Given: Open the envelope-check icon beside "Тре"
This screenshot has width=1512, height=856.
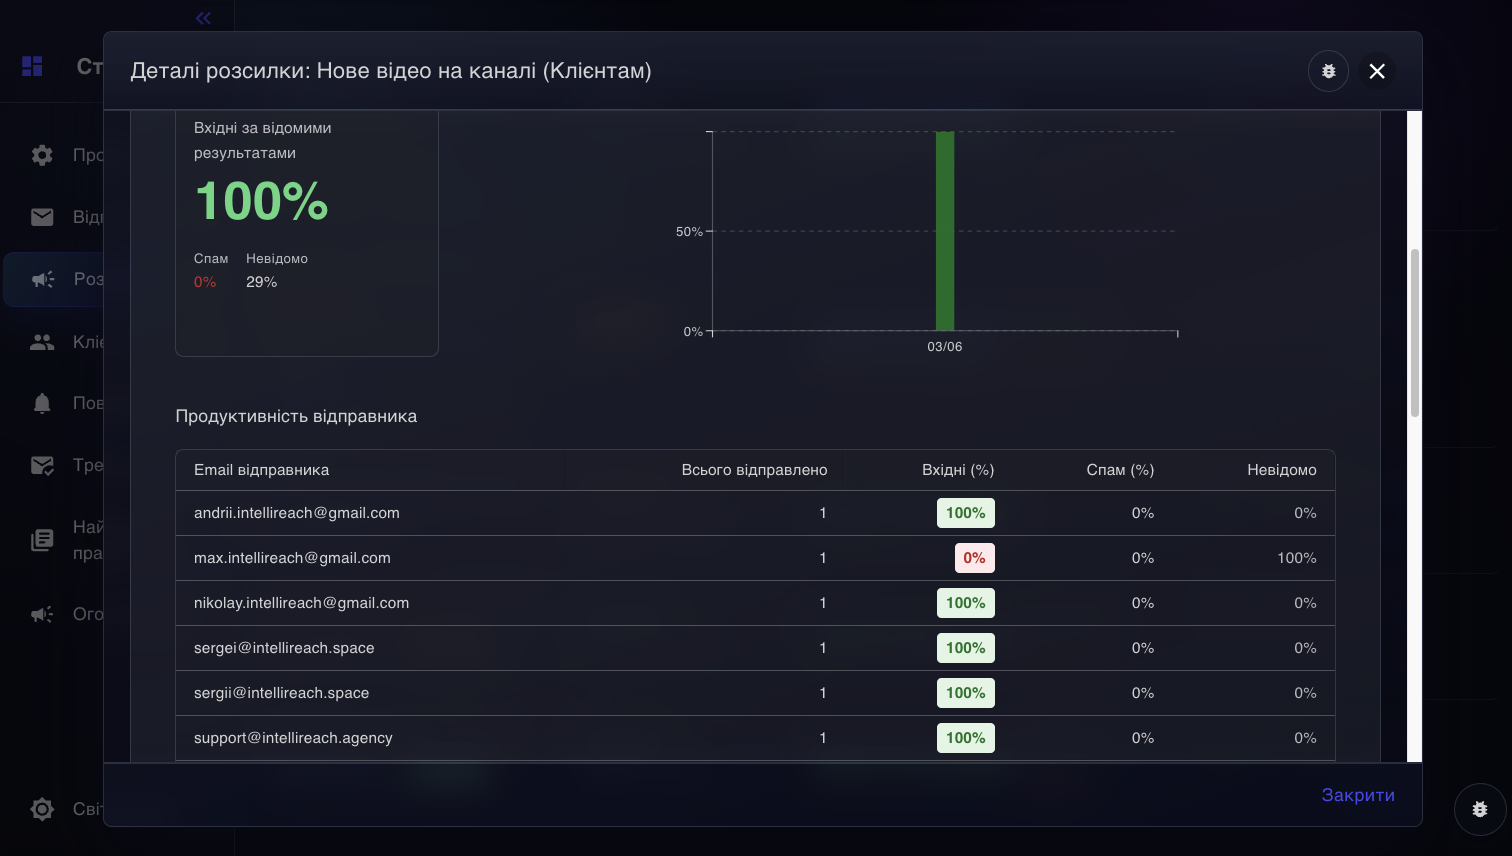Looking at the screenshot, I should 42,465.
